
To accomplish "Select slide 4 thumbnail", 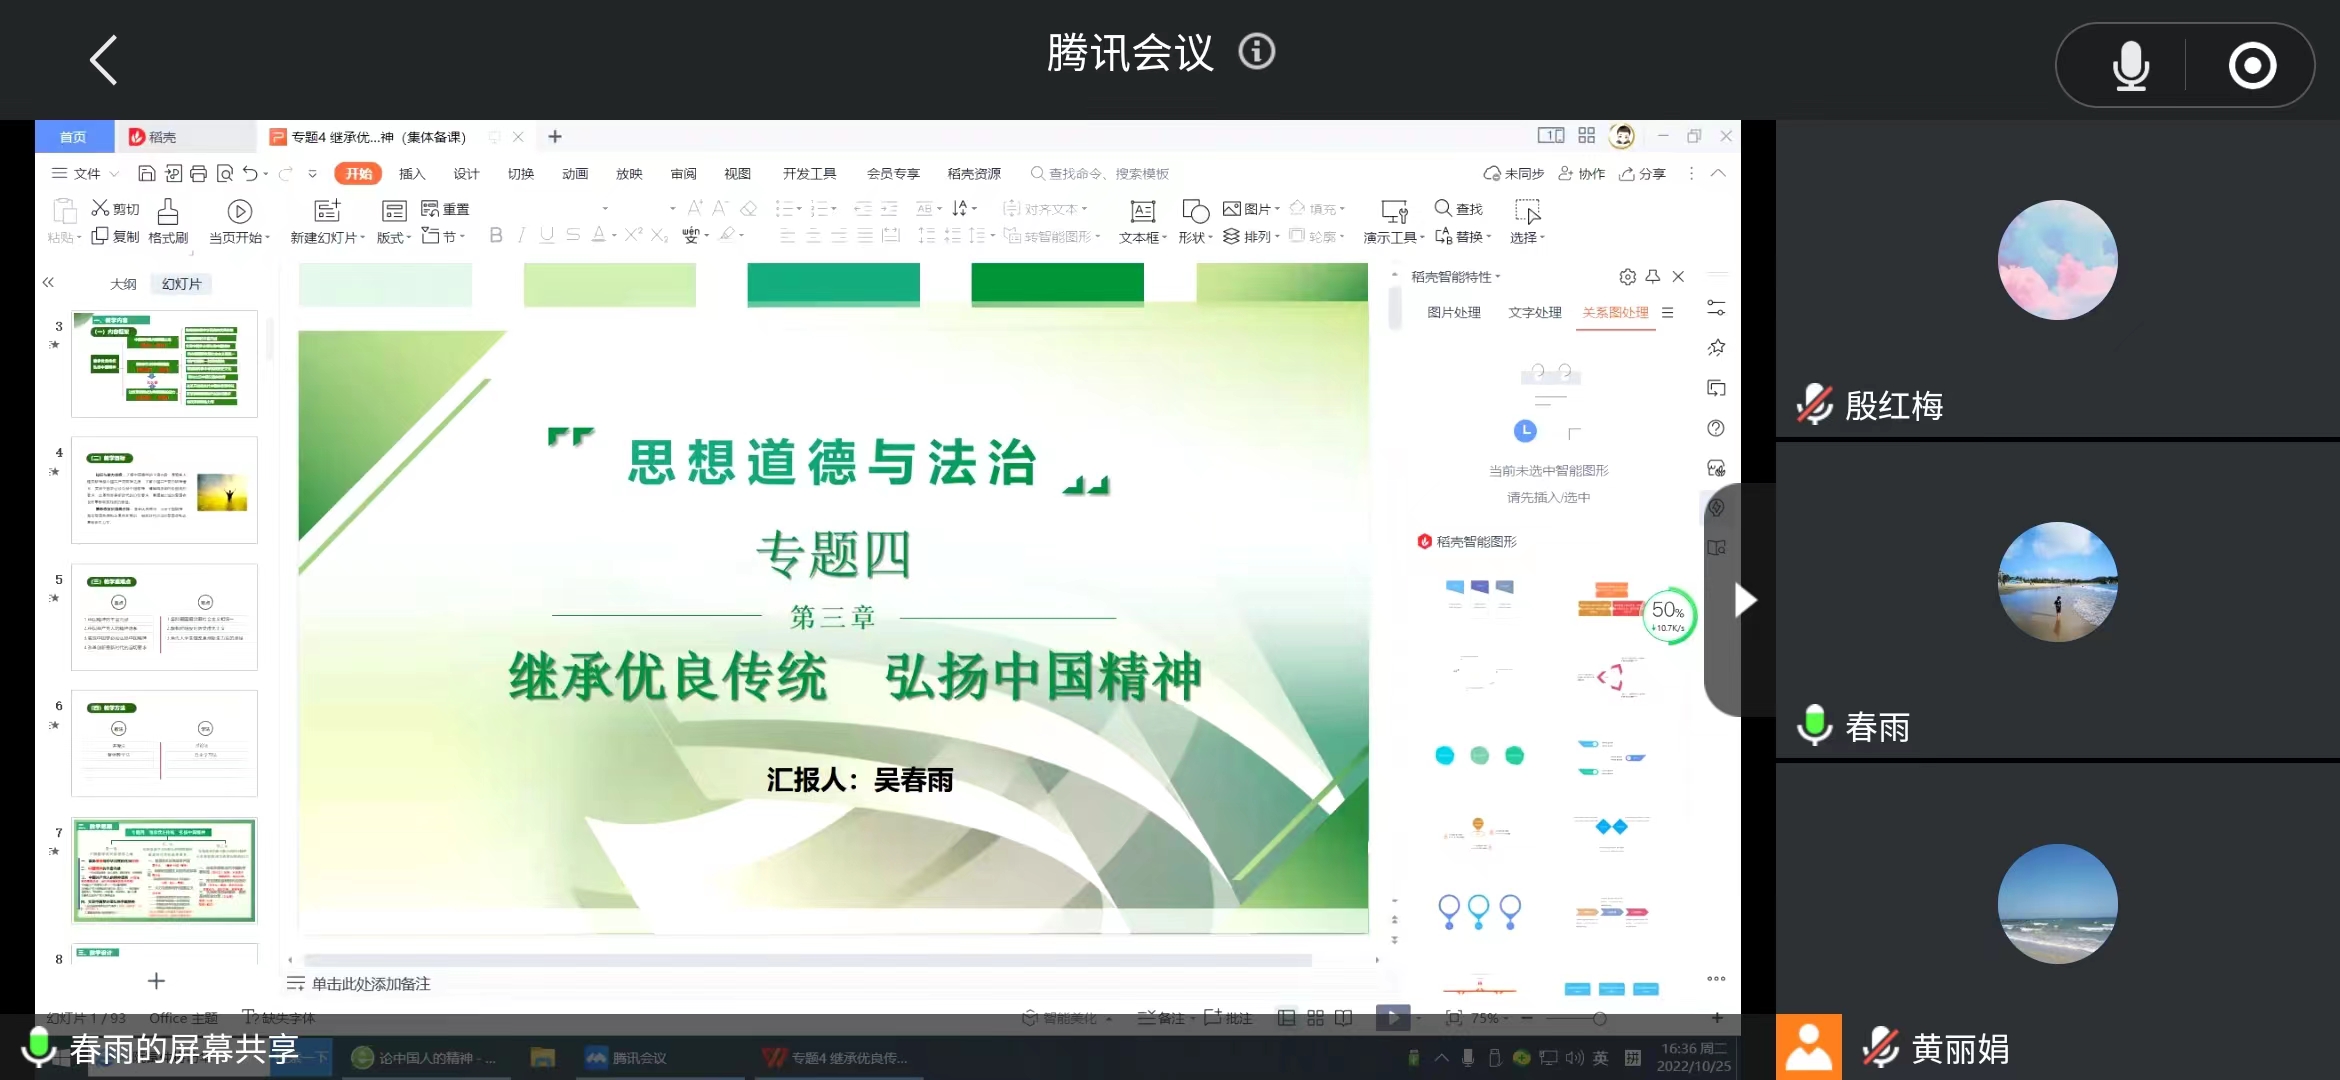I will click(164, 490).
